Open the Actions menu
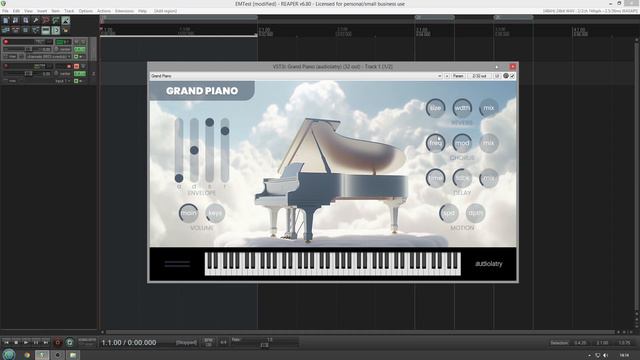The width and height of the screenshot is (640, 360). pos(104,11)
